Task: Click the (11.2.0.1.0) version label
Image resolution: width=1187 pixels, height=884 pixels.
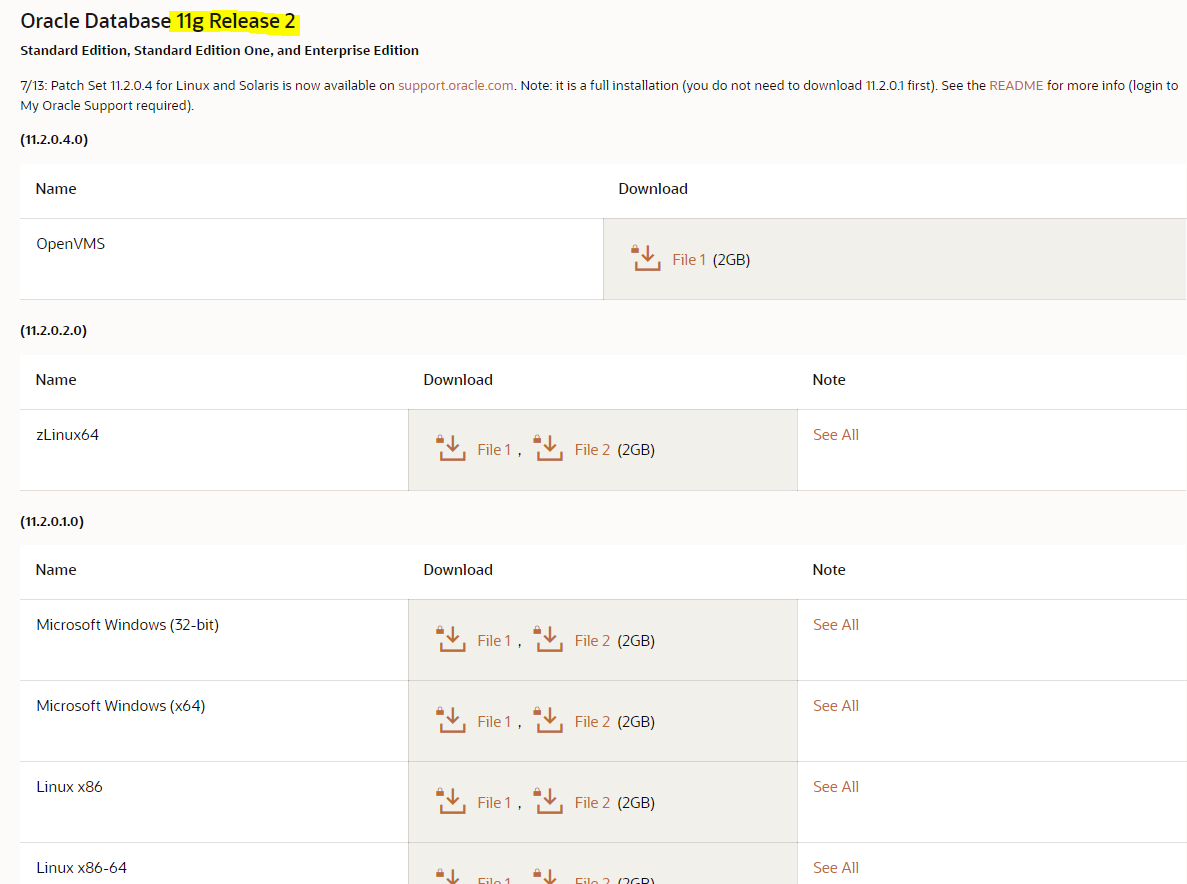Action: click(52, 521)
